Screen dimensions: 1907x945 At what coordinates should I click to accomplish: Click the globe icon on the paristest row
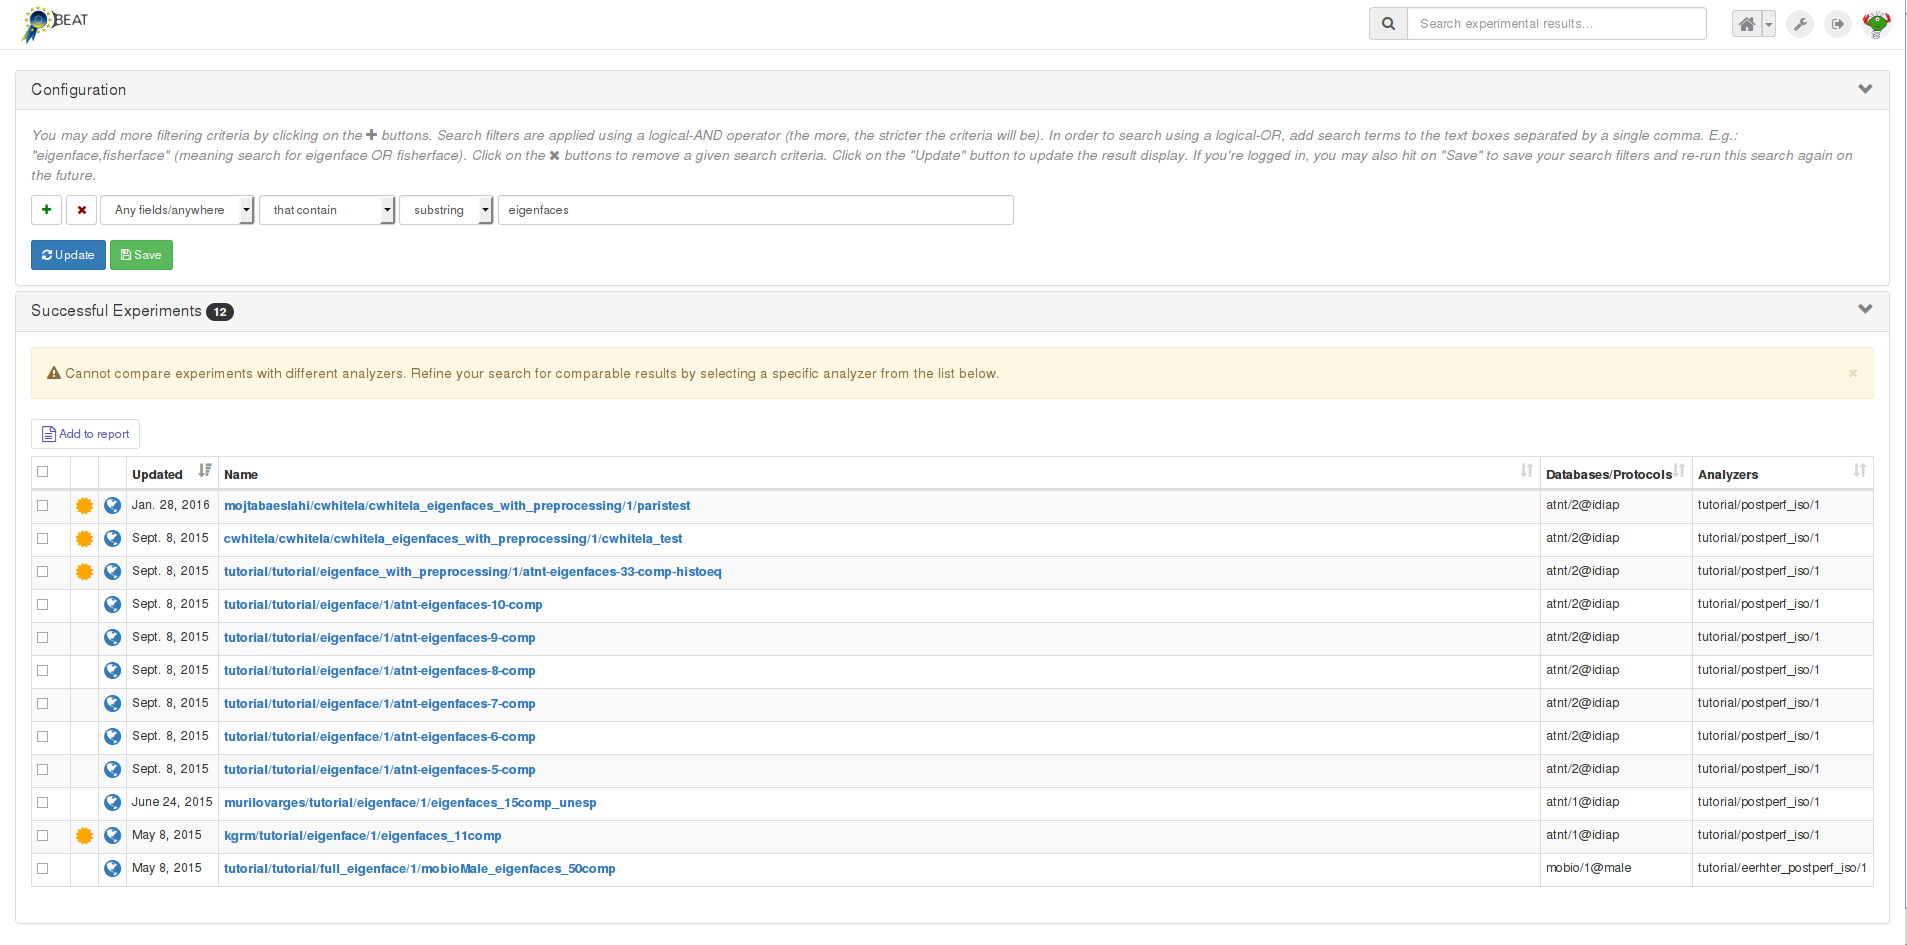click(x=112, y=506)
